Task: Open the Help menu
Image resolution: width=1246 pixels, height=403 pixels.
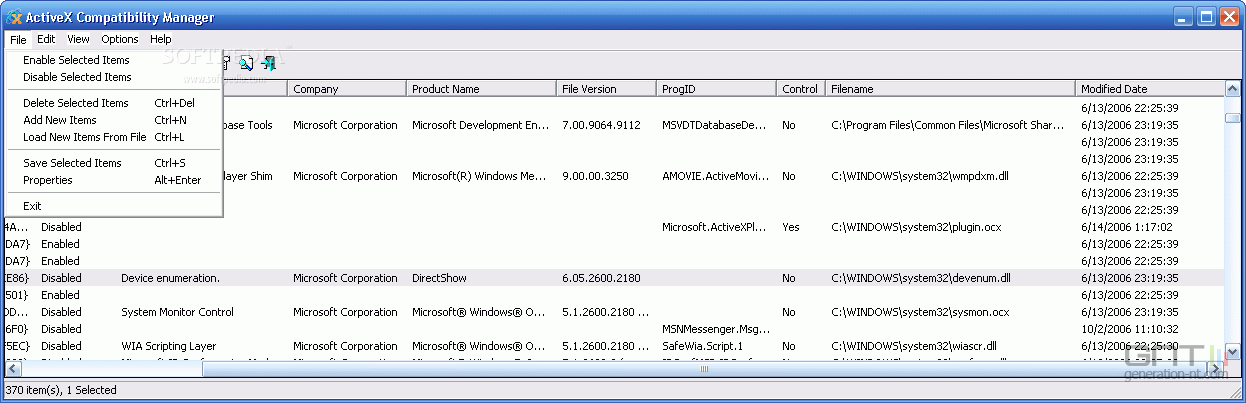Action: click(x=161, y=39)
